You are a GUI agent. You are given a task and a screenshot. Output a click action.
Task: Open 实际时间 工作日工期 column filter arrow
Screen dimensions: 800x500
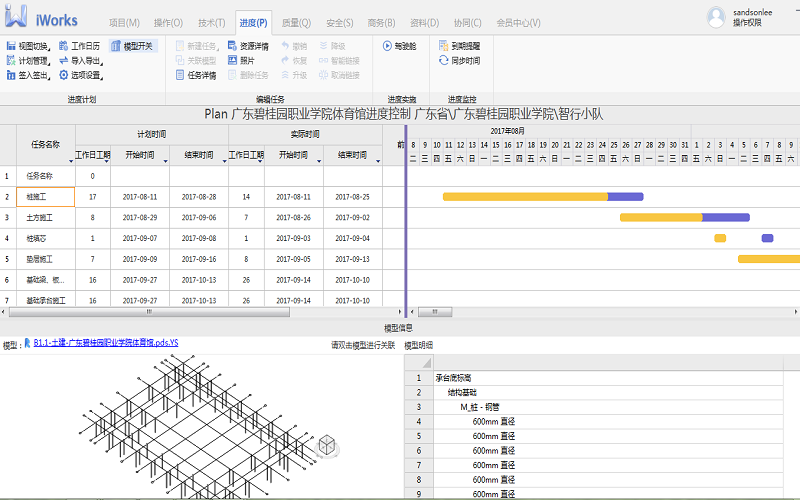260,161
